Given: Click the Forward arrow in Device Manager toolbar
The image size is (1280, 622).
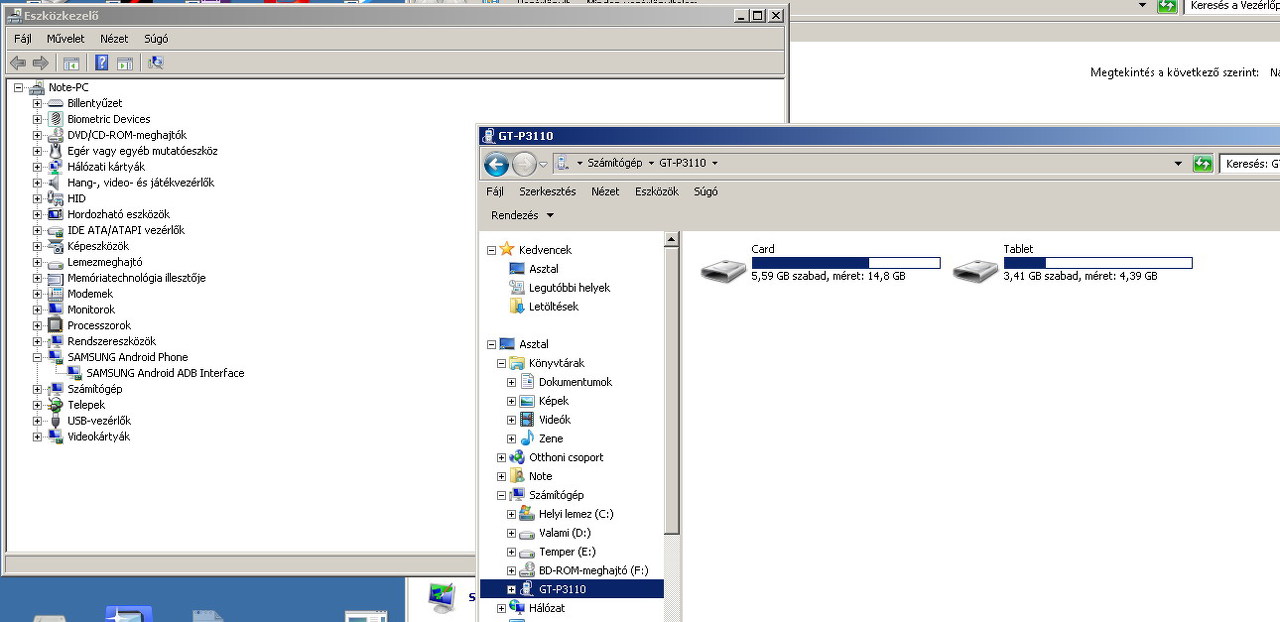Looking at the screenshot, I should (40, 63).
